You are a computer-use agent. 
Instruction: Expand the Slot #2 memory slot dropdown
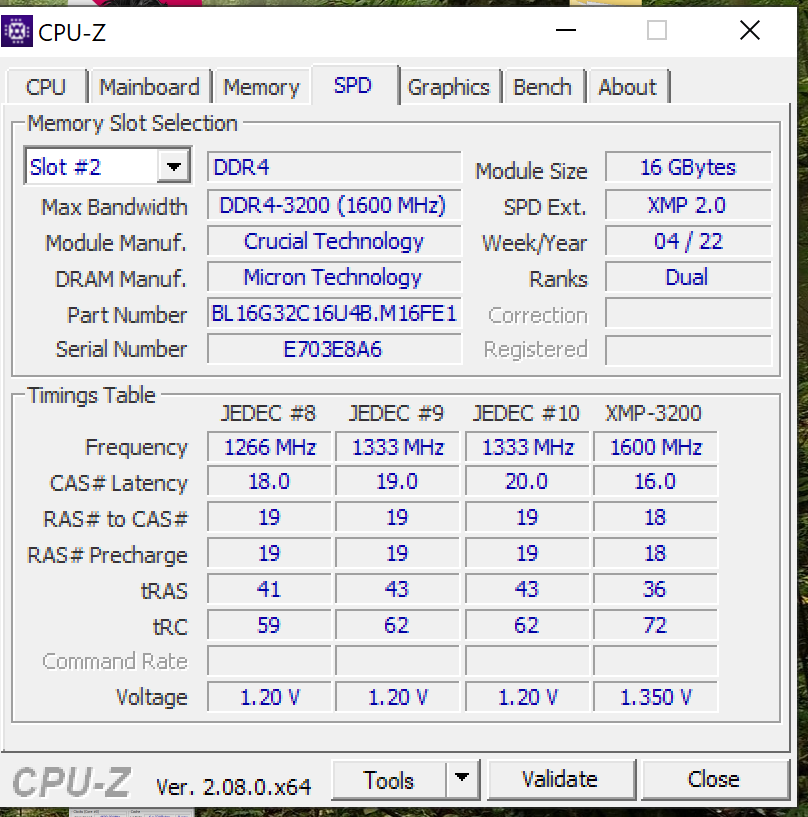(x=173, y=167)
